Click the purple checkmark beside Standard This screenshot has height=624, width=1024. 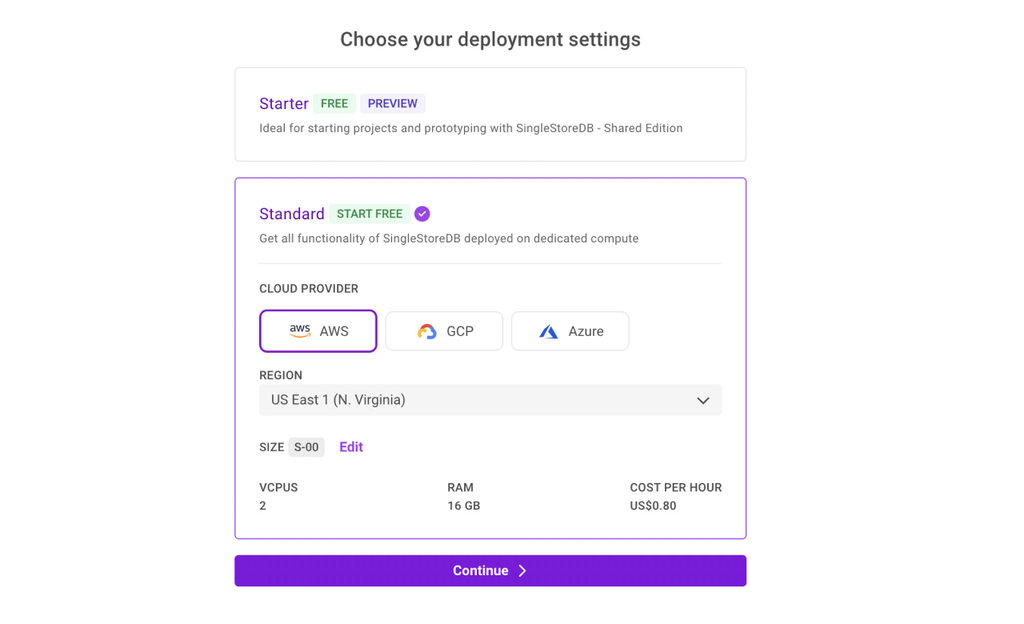pyautogui.click(x=422, y=214)
